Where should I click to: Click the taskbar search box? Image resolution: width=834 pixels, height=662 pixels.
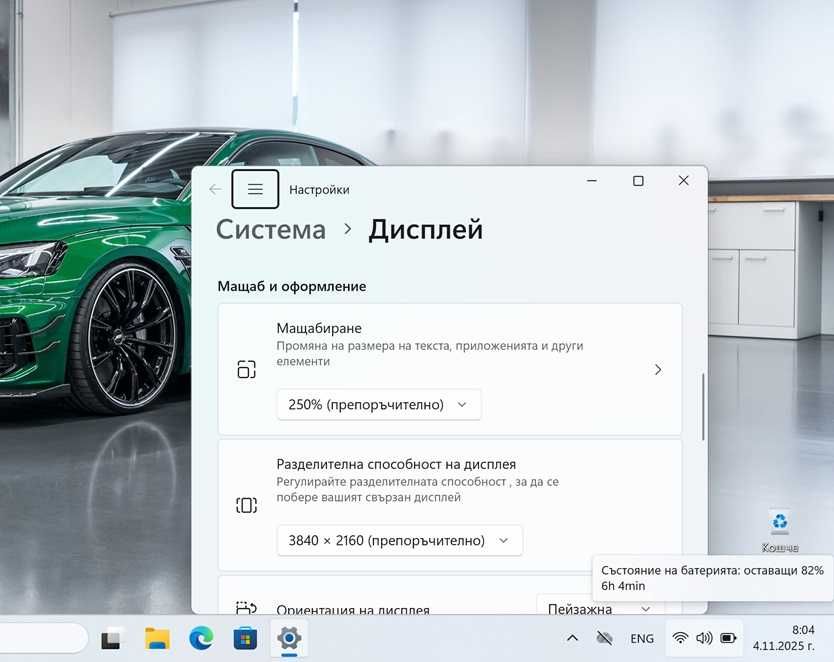coord(43,638)
